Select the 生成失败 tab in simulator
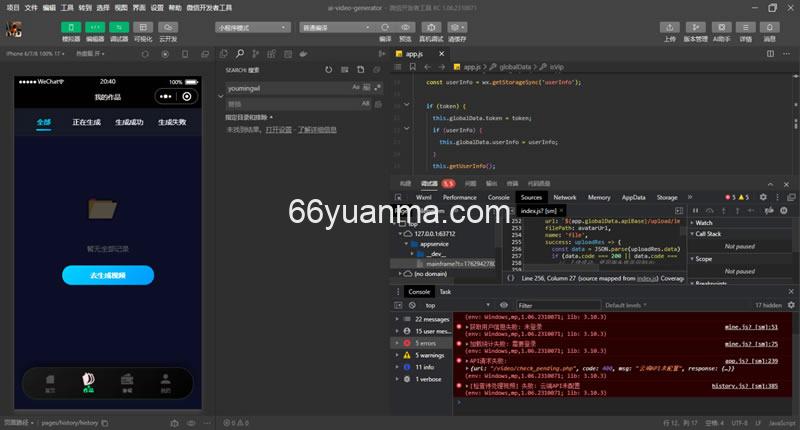This screenshot has height=430, width=800. click(172, 122)
